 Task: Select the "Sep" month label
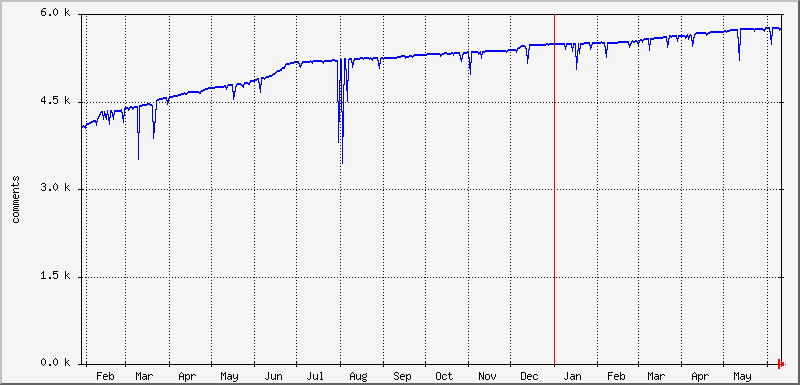coord(402,377)
